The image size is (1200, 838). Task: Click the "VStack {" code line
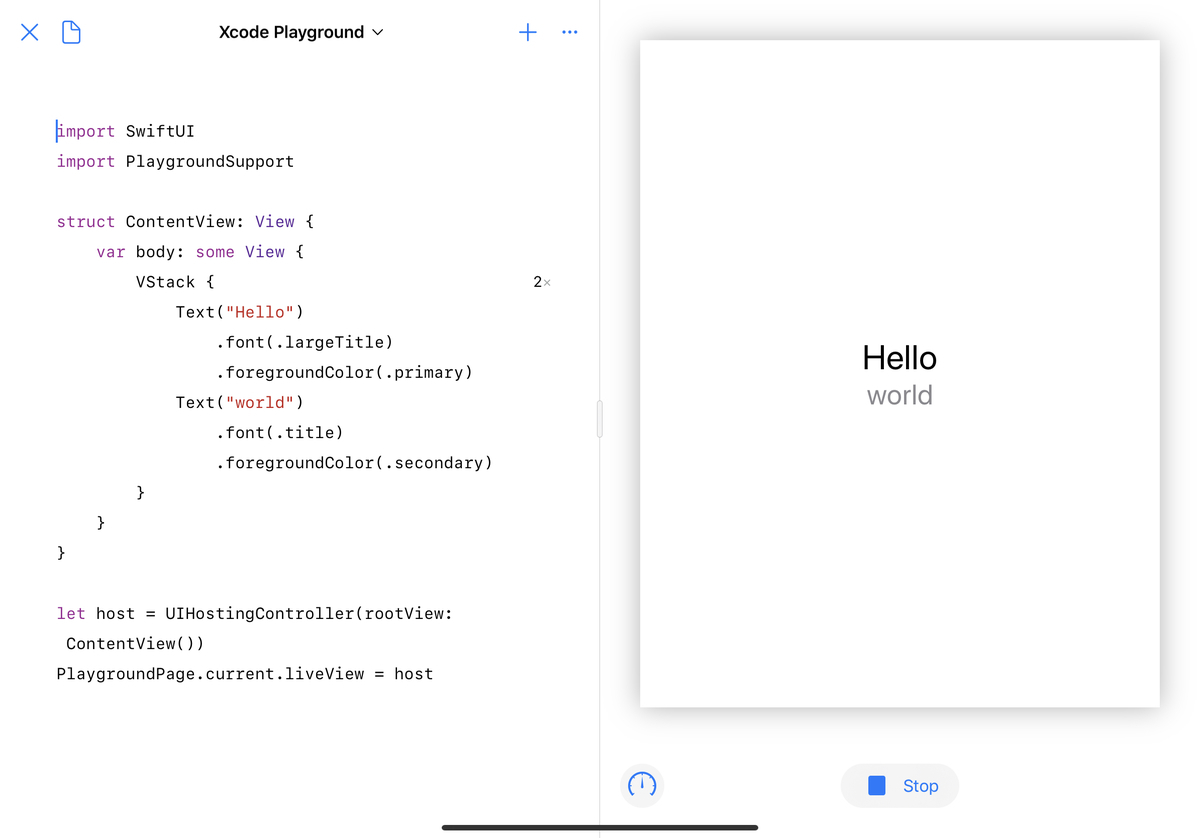click(175, 282)
